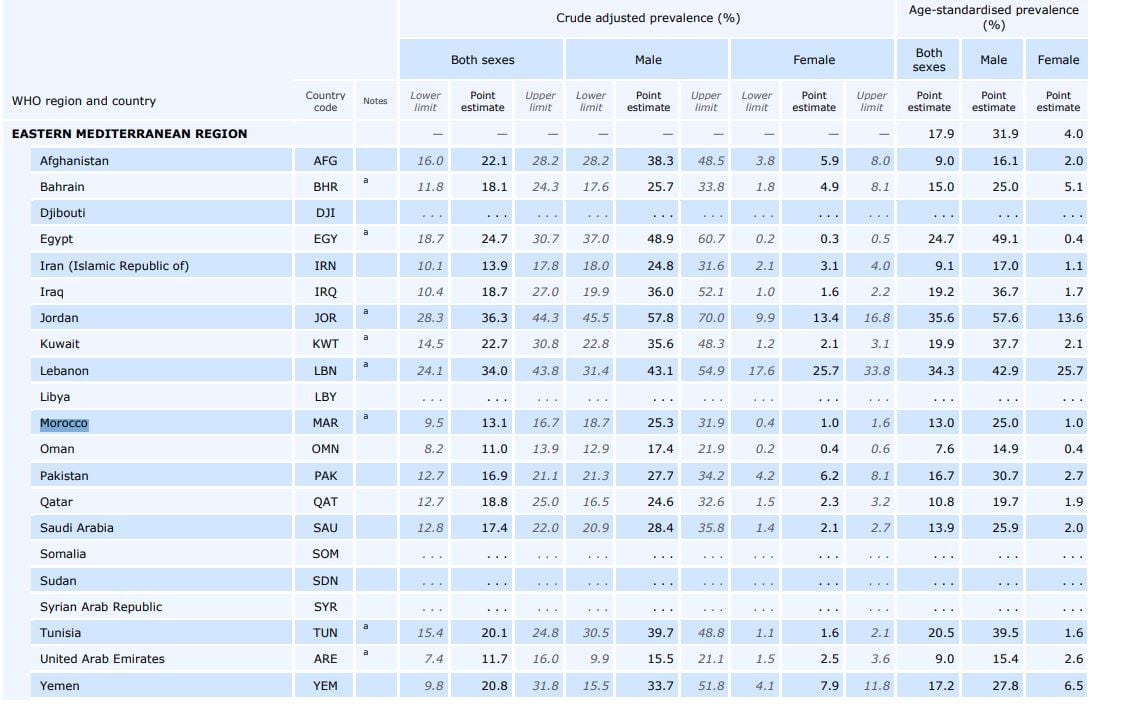Image resolution: width=1141 pixels, height=724 pixels.
Task: Click the Male crude prevalence column header
Action: click(x=648, y=60)
